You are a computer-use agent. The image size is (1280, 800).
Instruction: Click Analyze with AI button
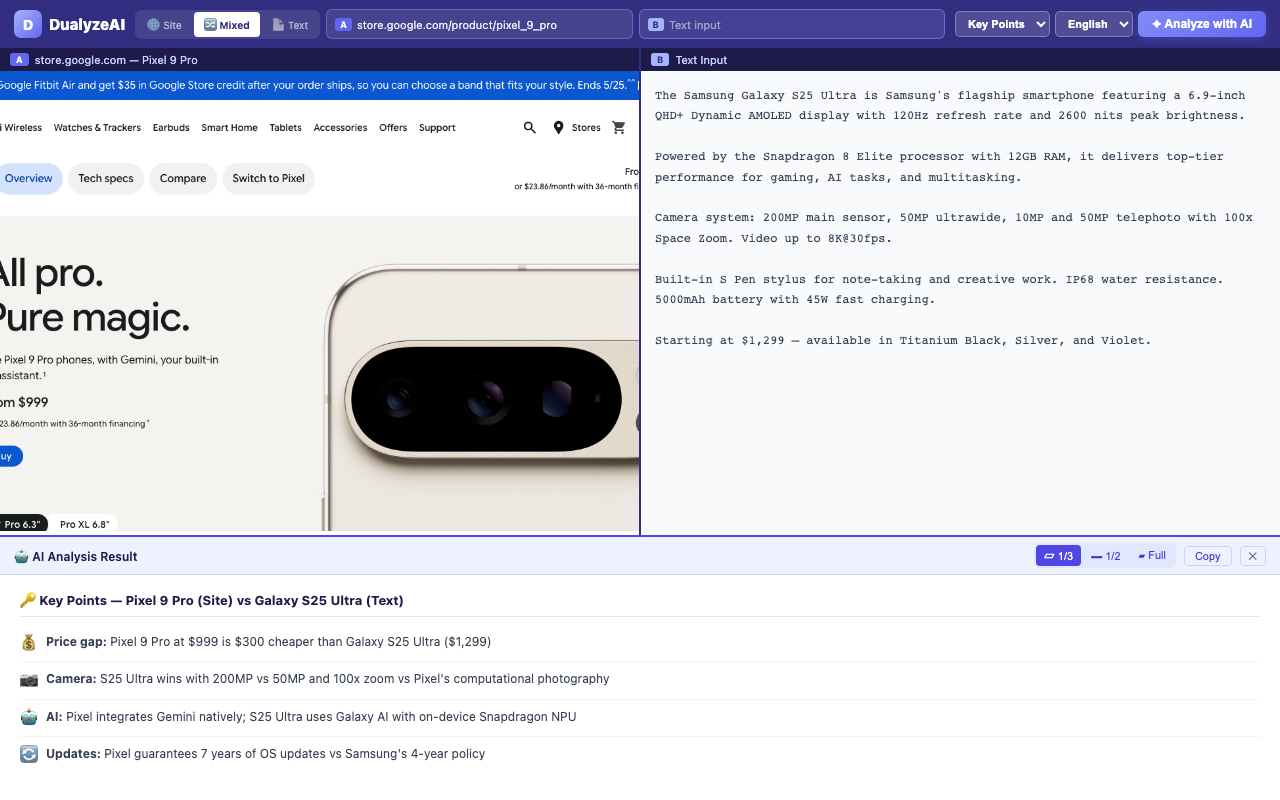[x=1201, y=24]
